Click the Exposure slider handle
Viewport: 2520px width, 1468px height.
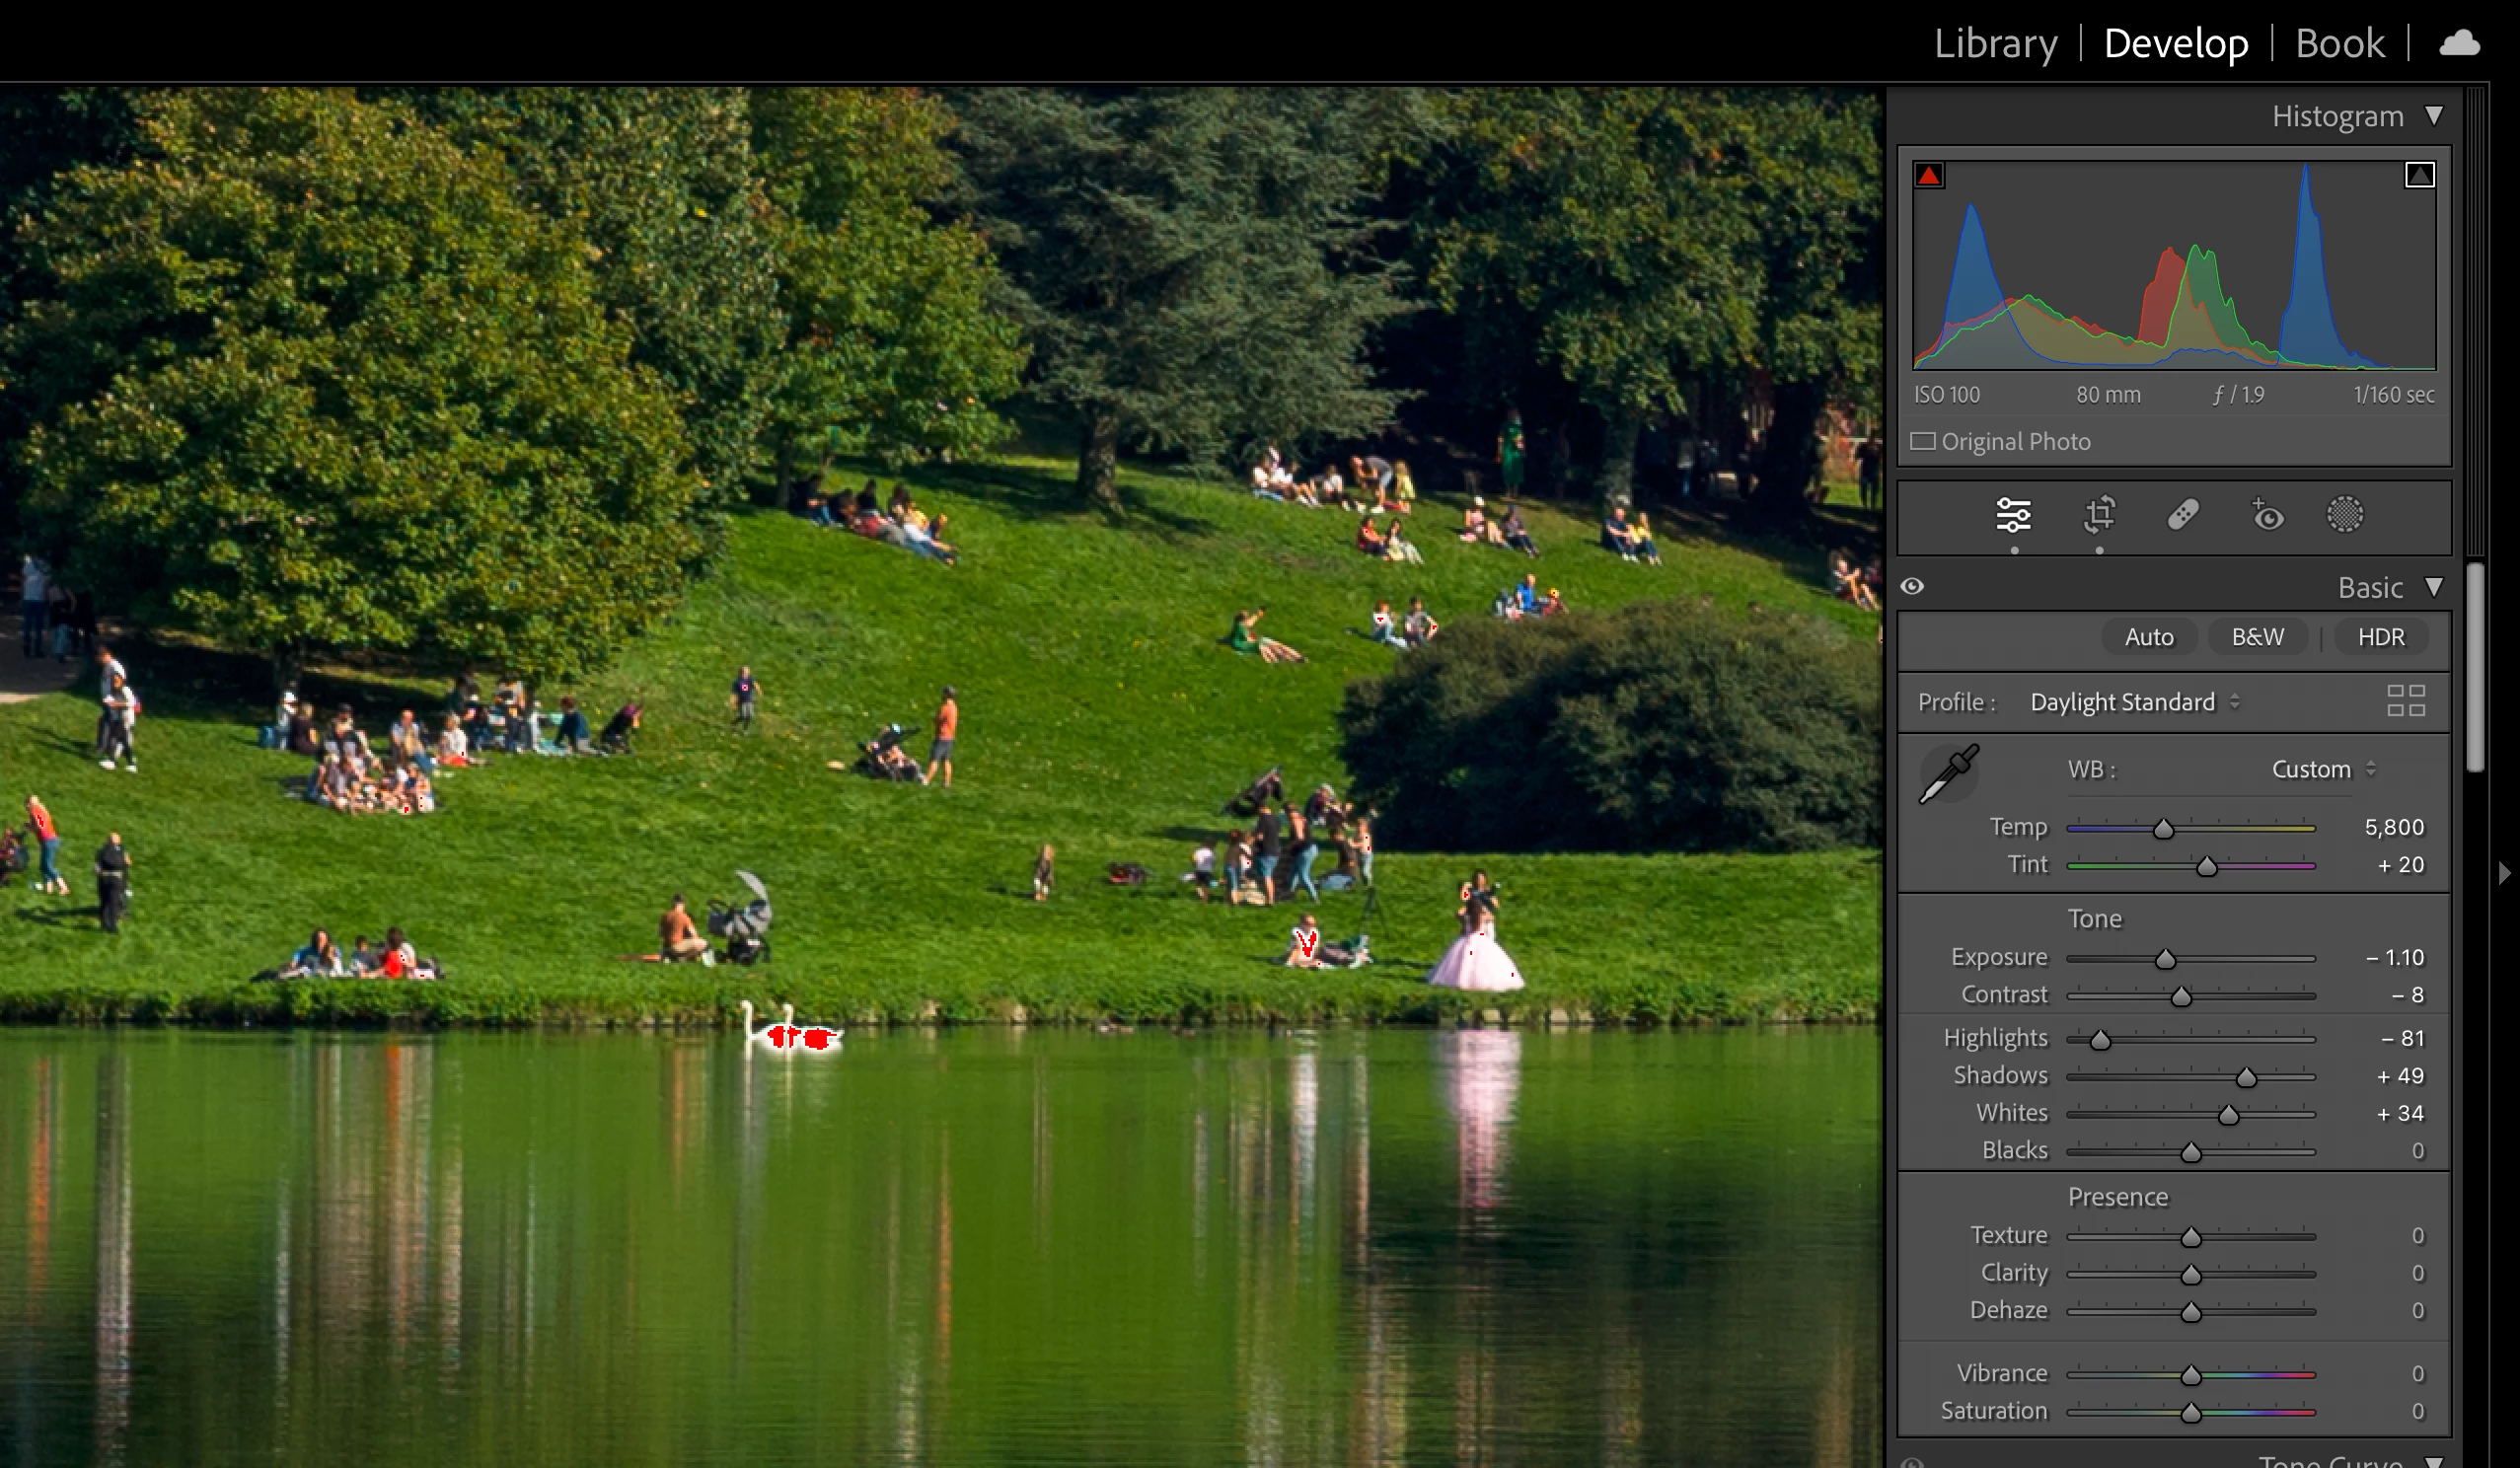click(x=2165, y=960)
